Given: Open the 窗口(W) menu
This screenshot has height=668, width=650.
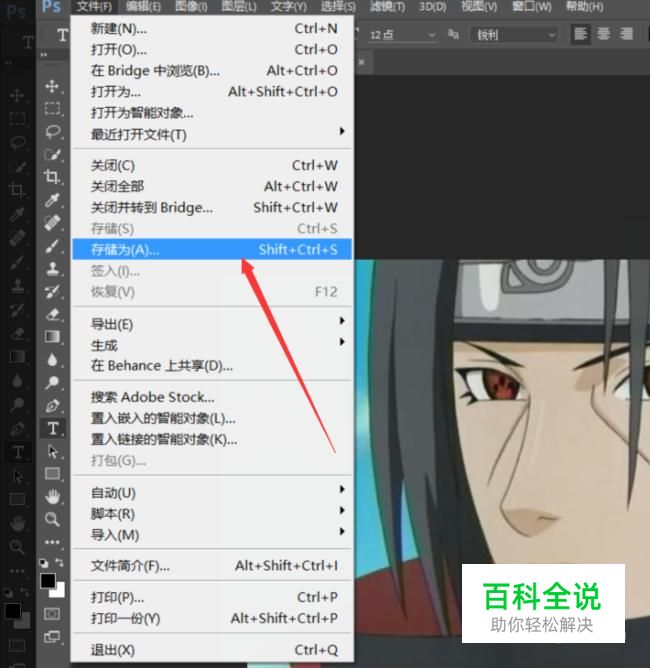Looking at the screenshot, I should pos(532,7).
